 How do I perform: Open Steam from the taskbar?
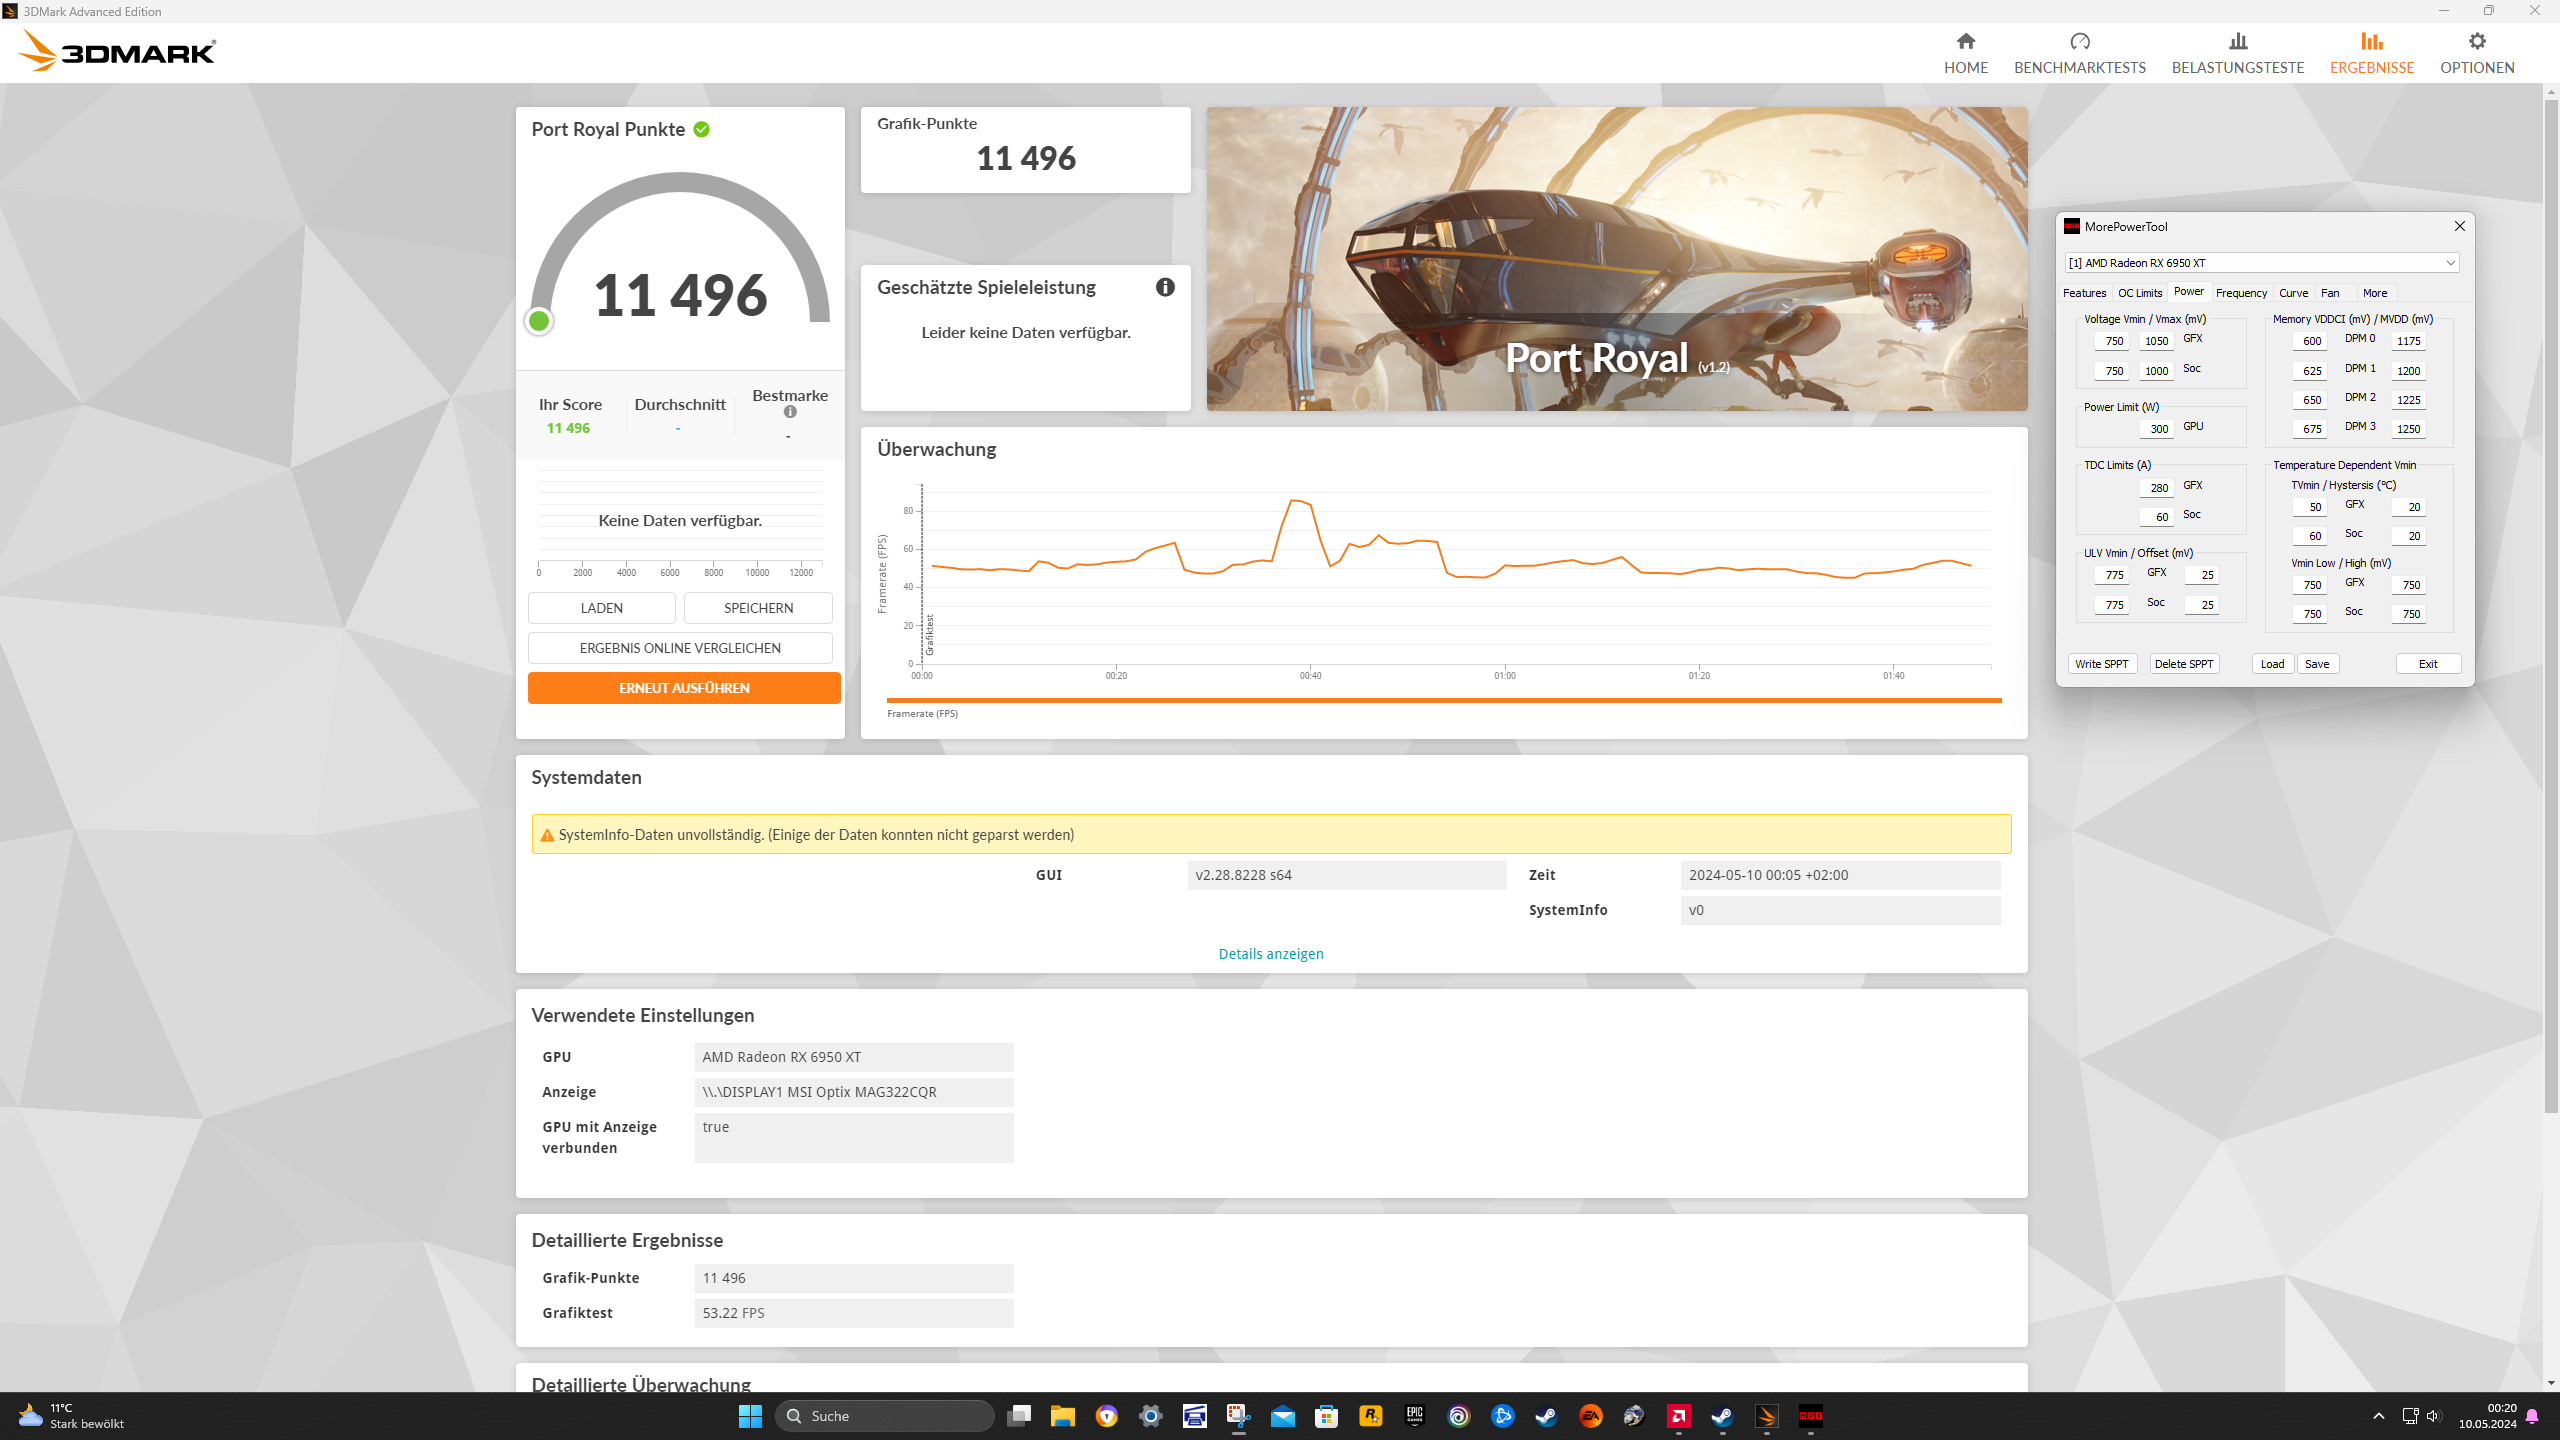[1546, 1416]
